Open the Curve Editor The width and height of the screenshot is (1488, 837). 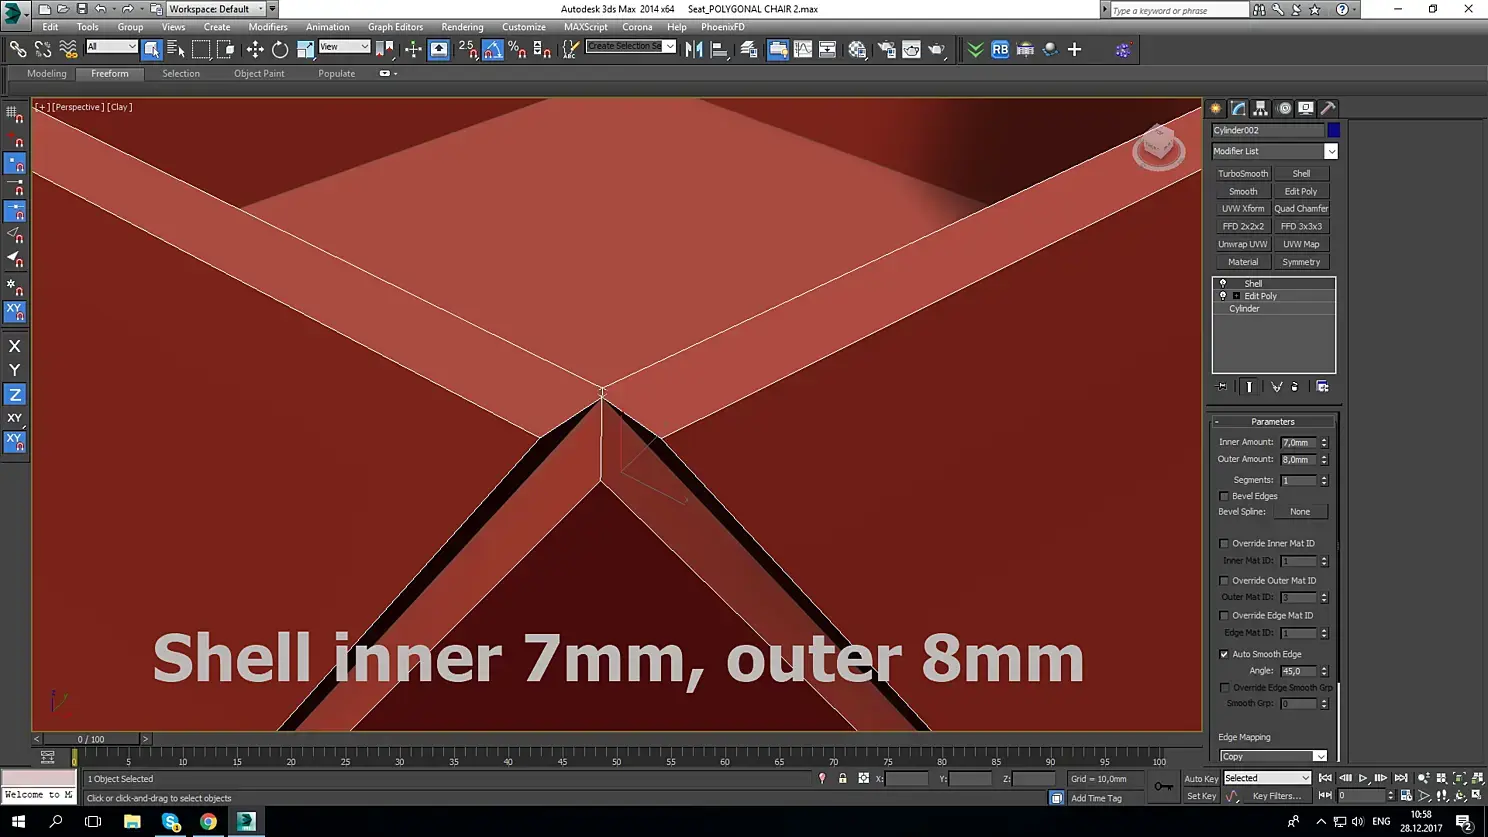point(803,49)
